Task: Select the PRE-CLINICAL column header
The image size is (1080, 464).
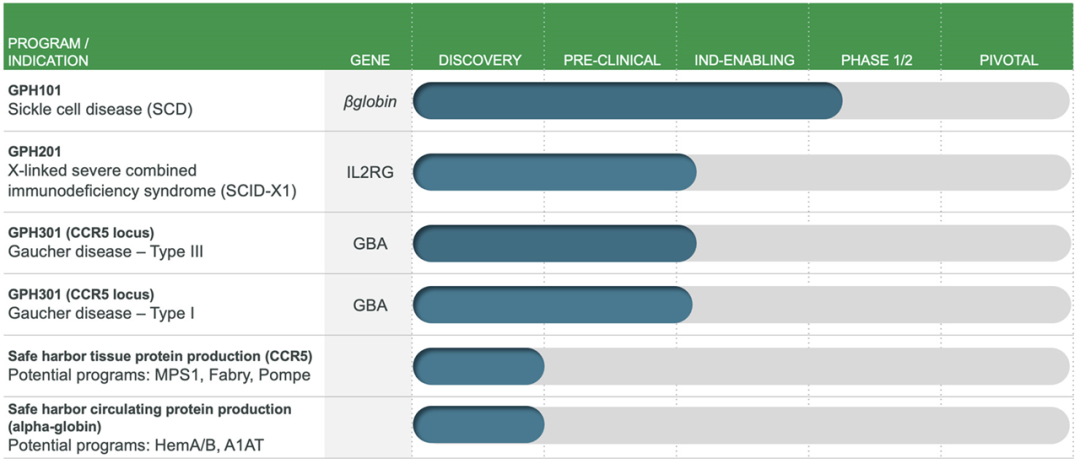Action: pyautogui.click(x=612, y=61)
